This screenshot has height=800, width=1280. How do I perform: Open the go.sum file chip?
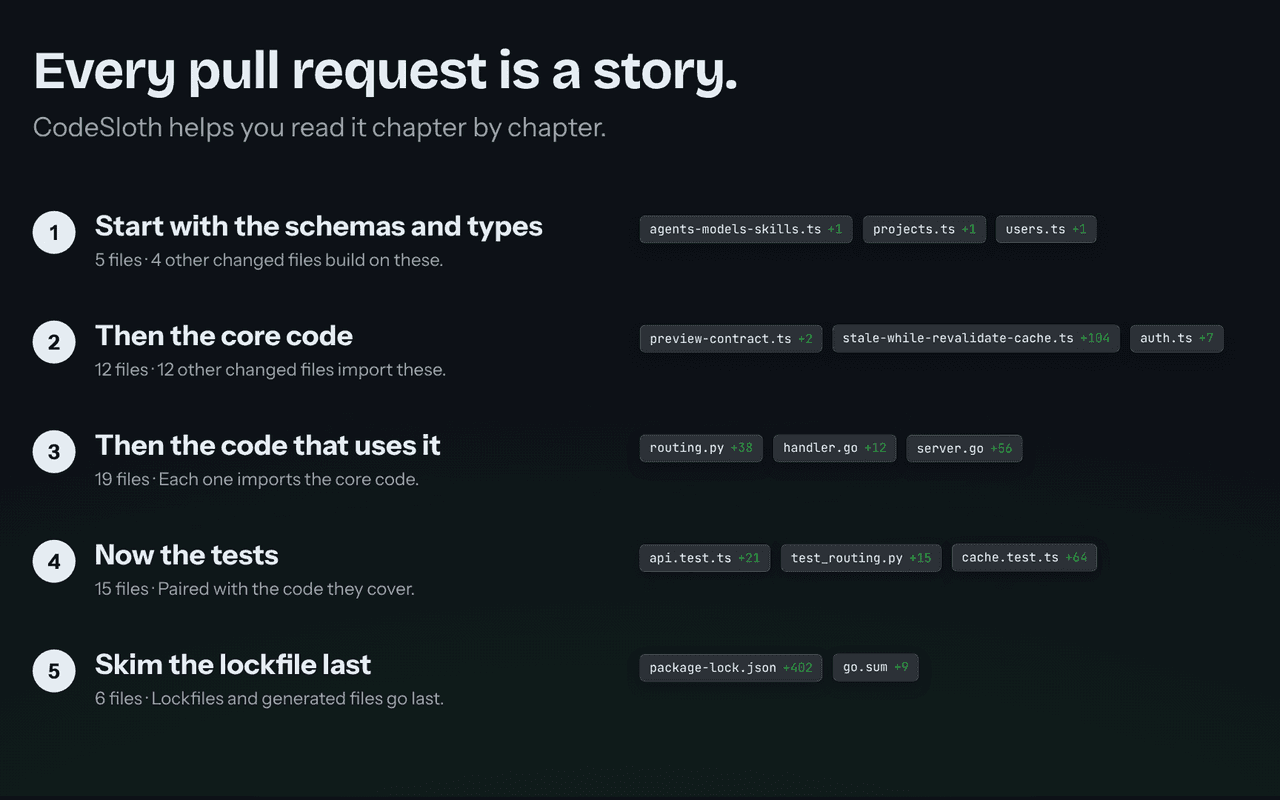[x=876, y=667]
